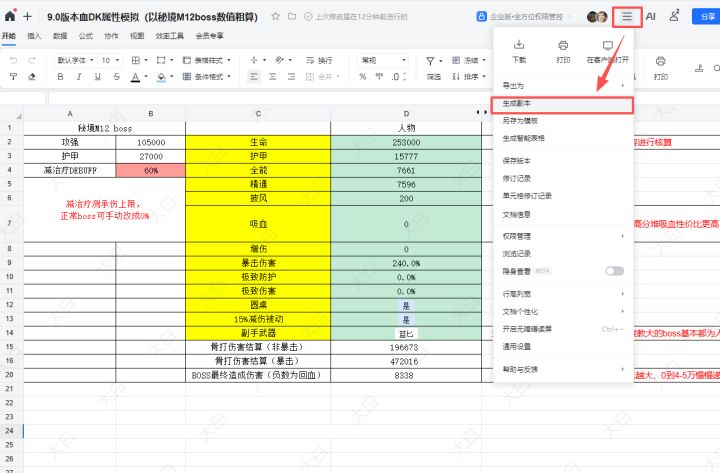The height and width of the screenshot is (473, 720).
Task: Click the redo arrow icon
Action: 32,60
